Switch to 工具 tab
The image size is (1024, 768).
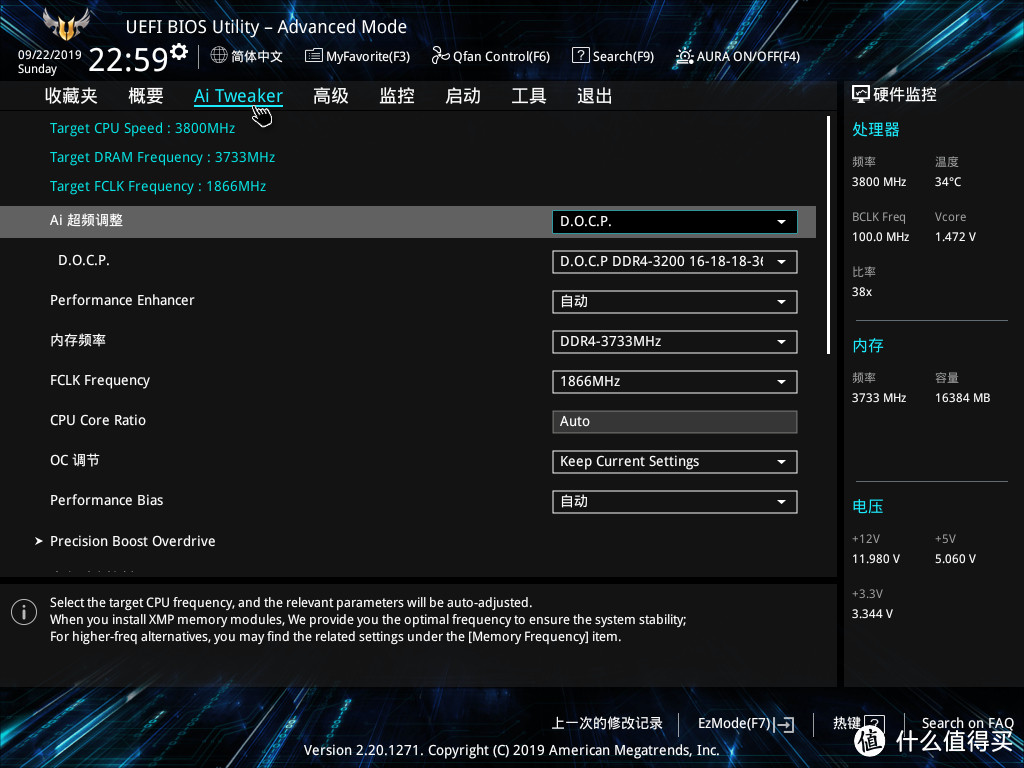(529, 96)
